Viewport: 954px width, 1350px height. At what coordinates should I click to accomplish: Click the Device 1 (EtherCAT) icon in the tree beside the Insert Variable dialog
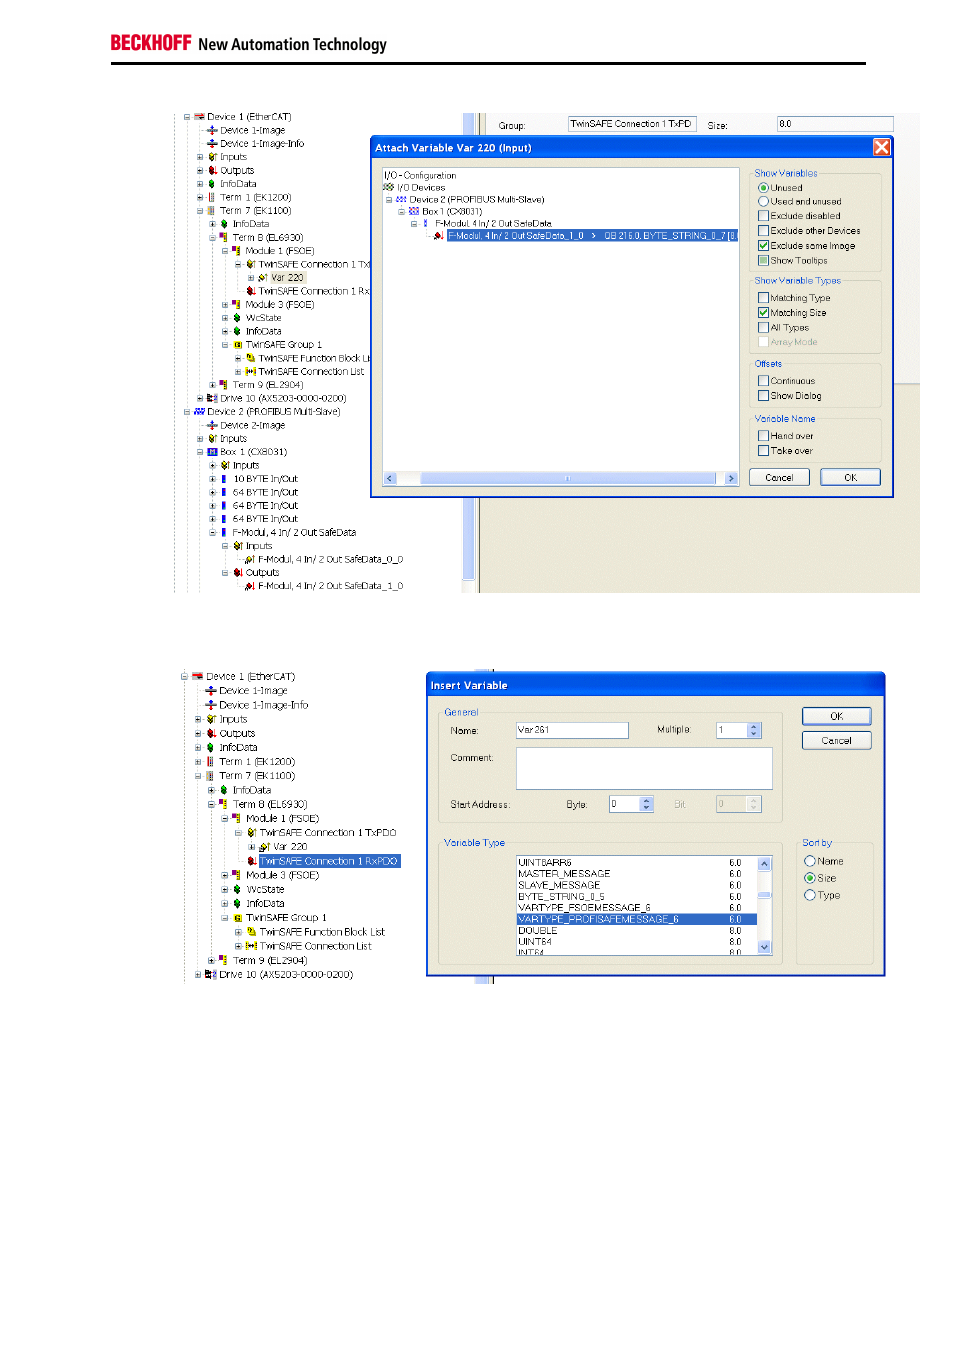pos(198,677)
